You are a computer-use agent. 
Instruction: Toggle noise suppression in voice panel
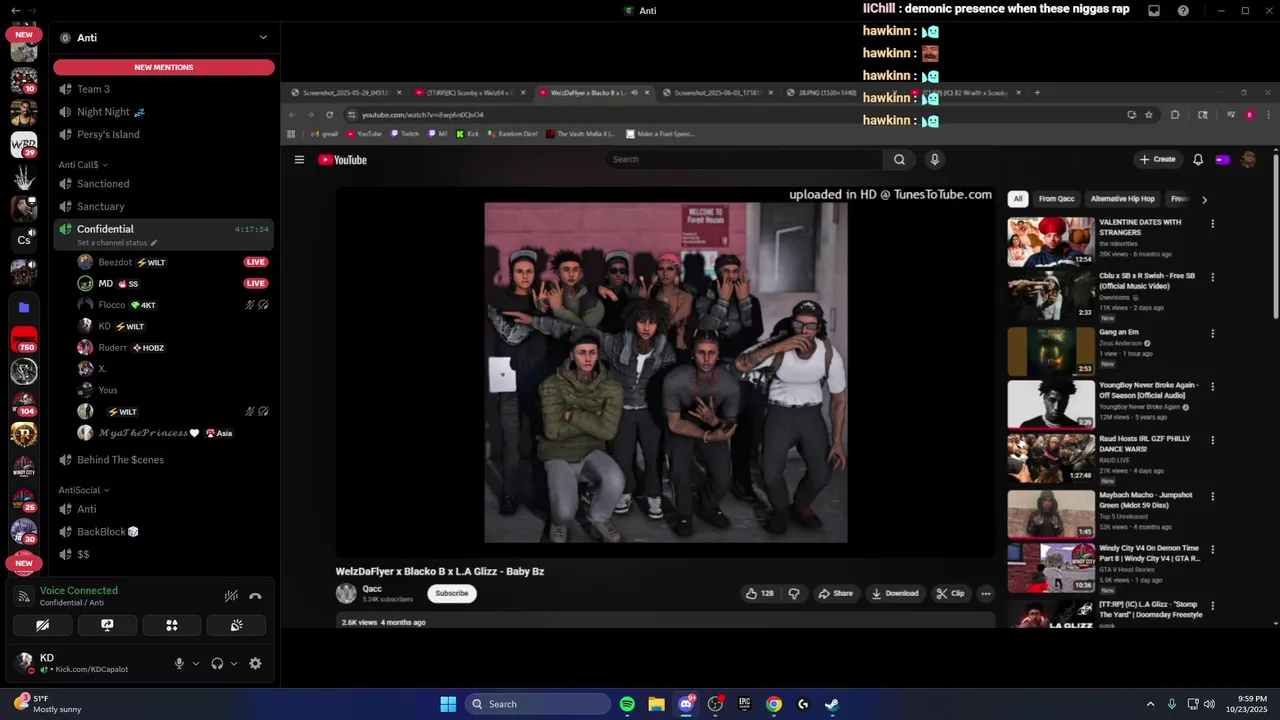click(231, 596)
